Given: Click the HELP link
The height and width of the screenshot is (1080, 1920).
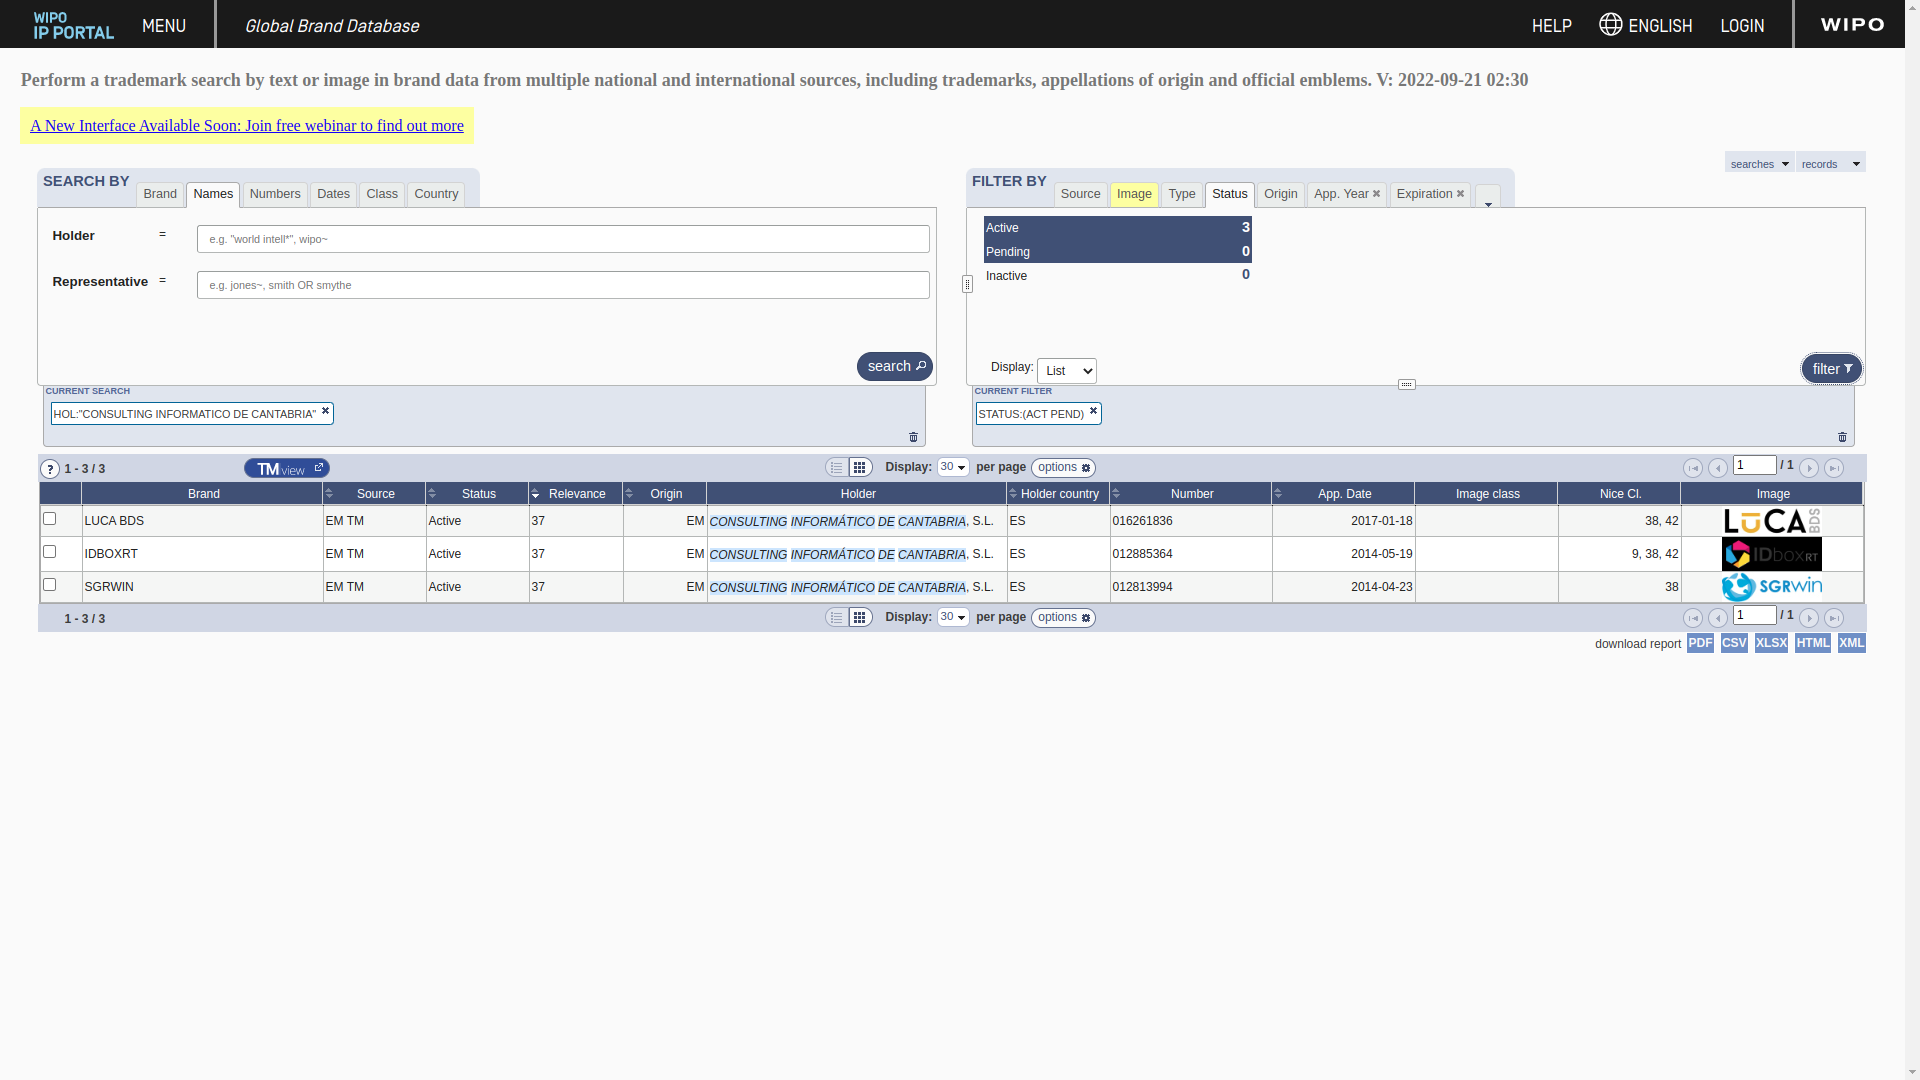Looking at the screenshot, I should click(1552, 25).
